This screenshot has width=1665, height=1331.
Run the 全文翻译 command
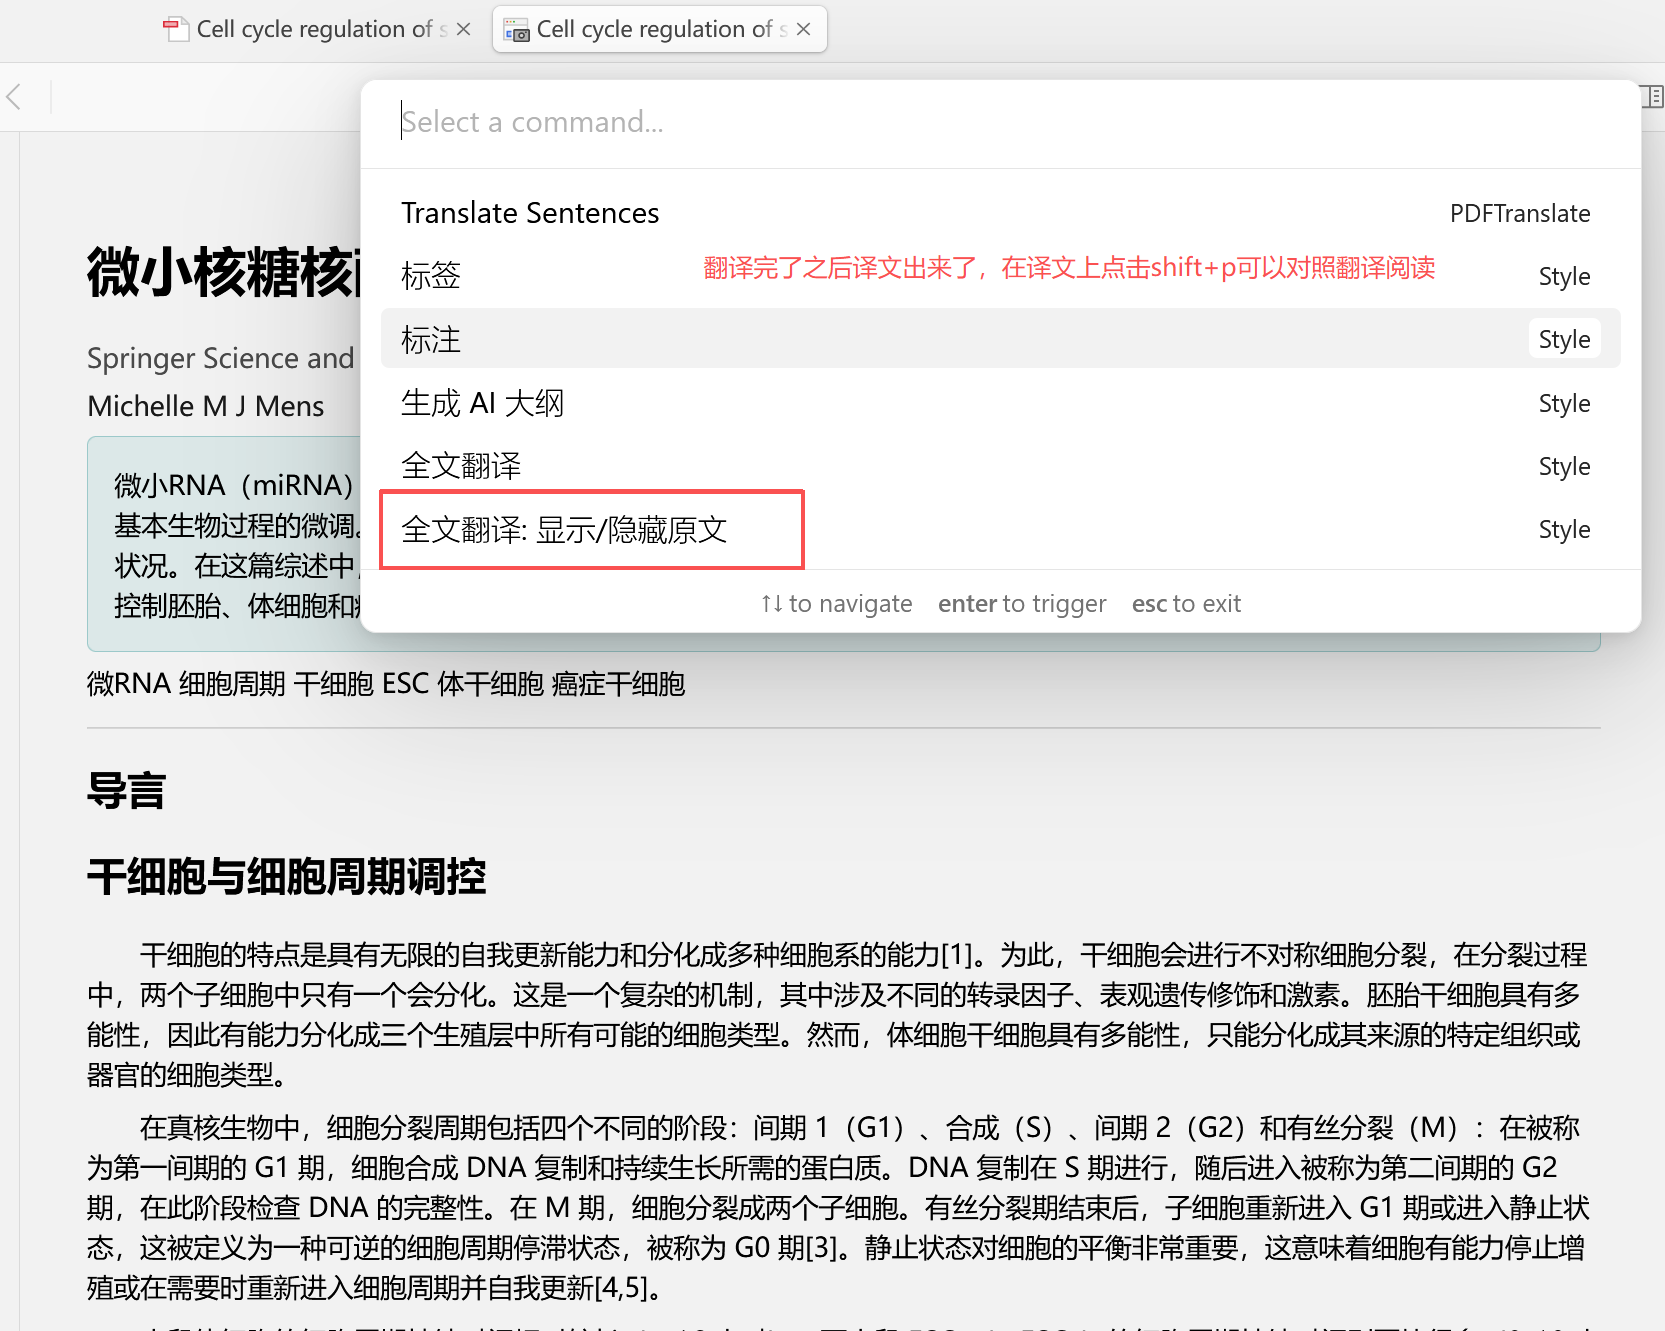[461, 466]
